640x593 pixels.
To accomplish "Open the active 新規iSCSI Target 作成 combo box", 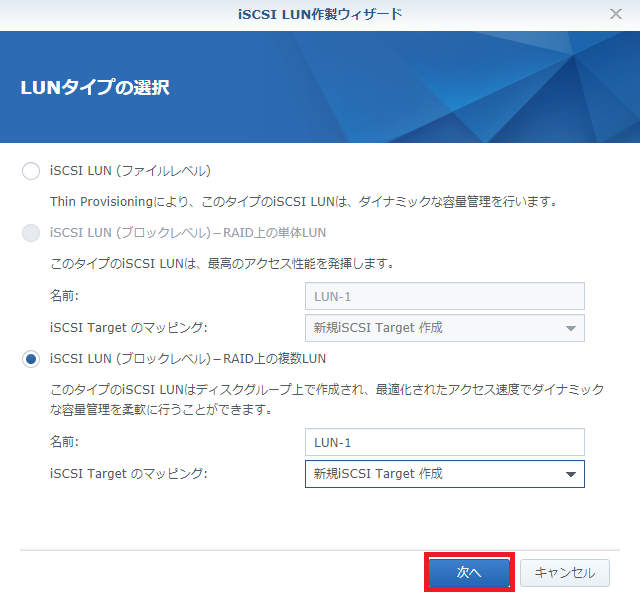I will pyautogui.click(x=430, y=474).
